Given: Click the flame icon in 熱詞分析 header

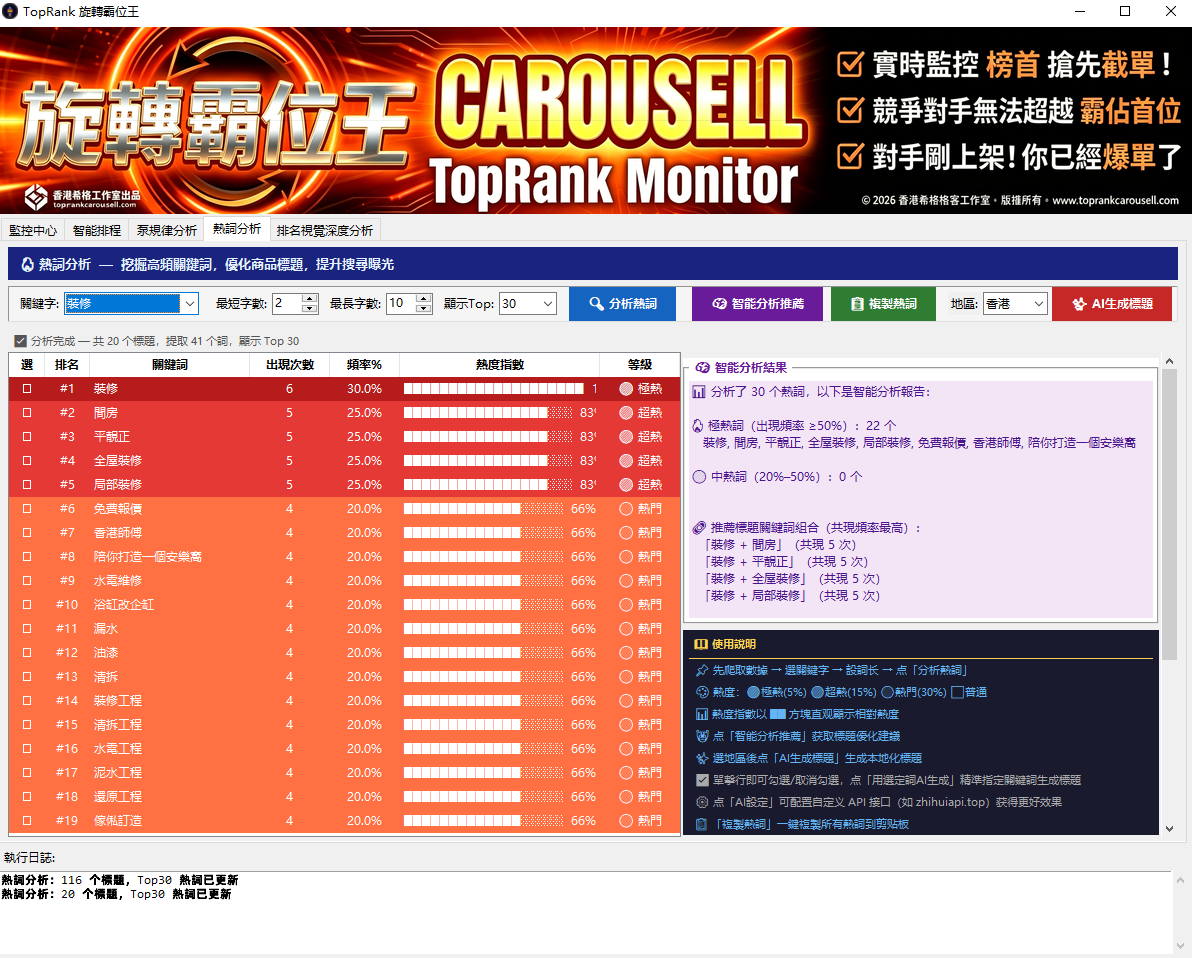Looking at the screenshot, I should coord(27,264).
